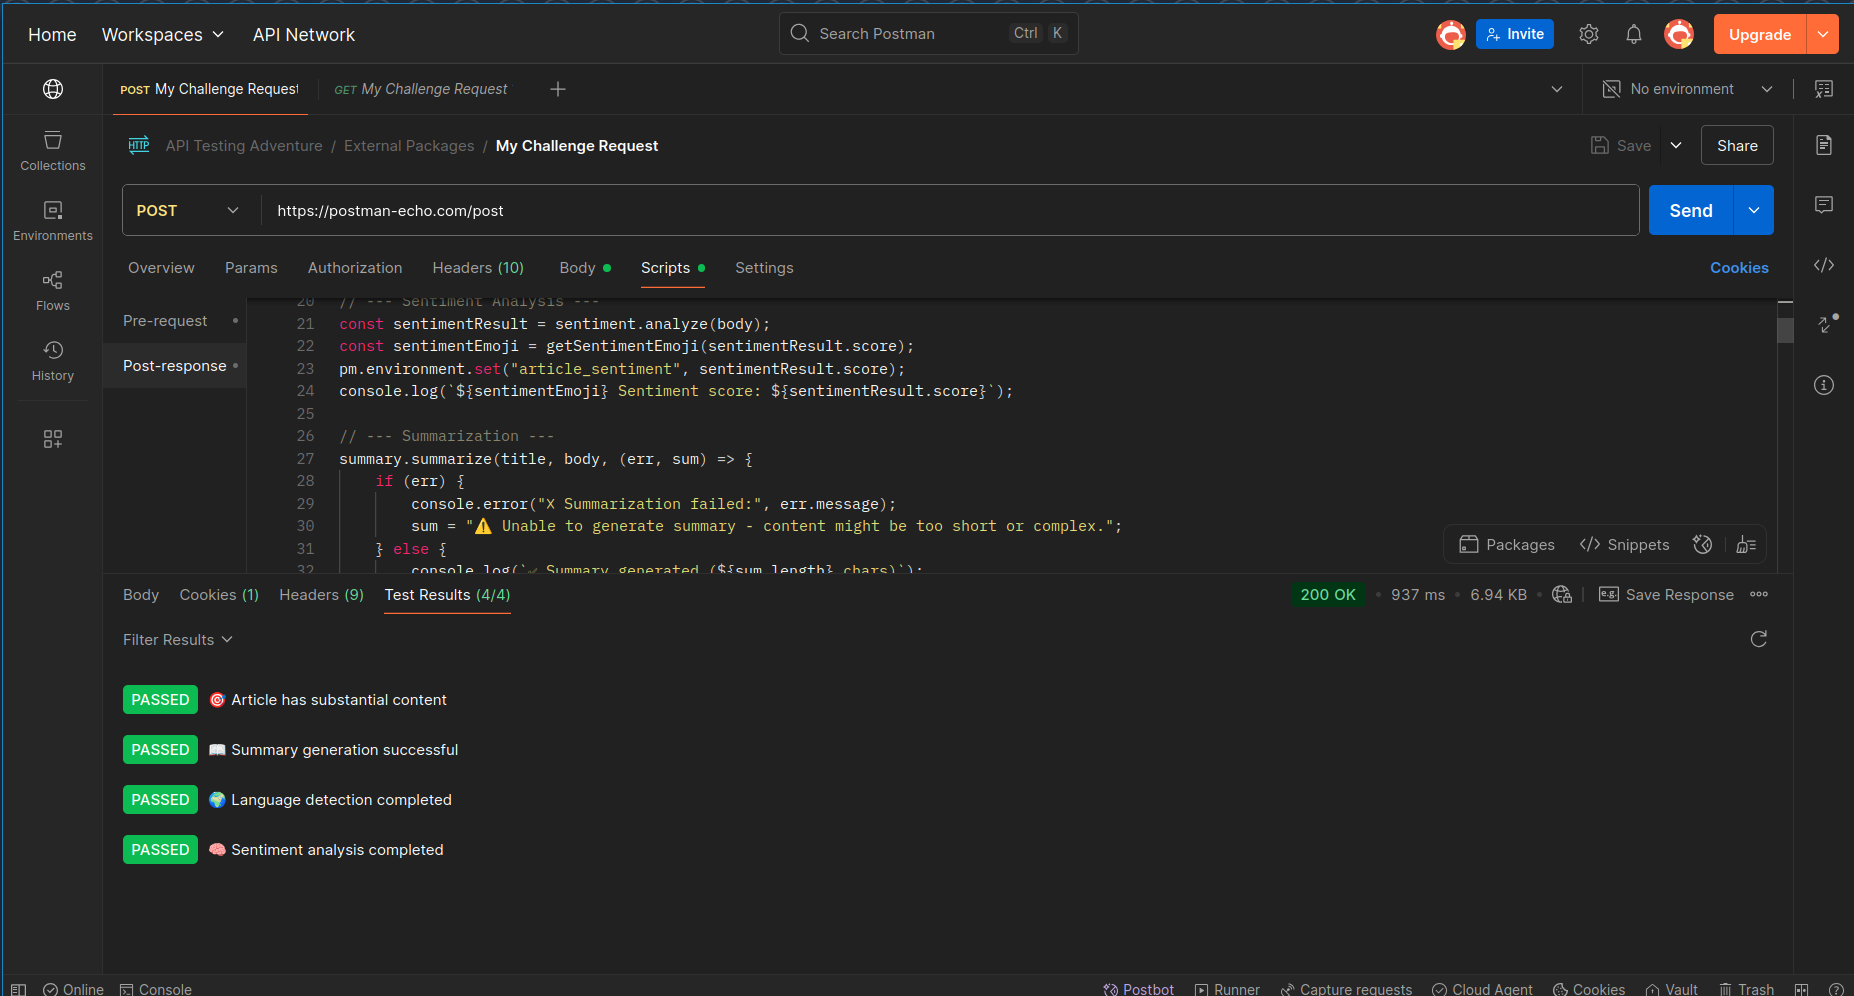
Task: Click the script editor vertical scrollbar
Action: click(1784, 331)
